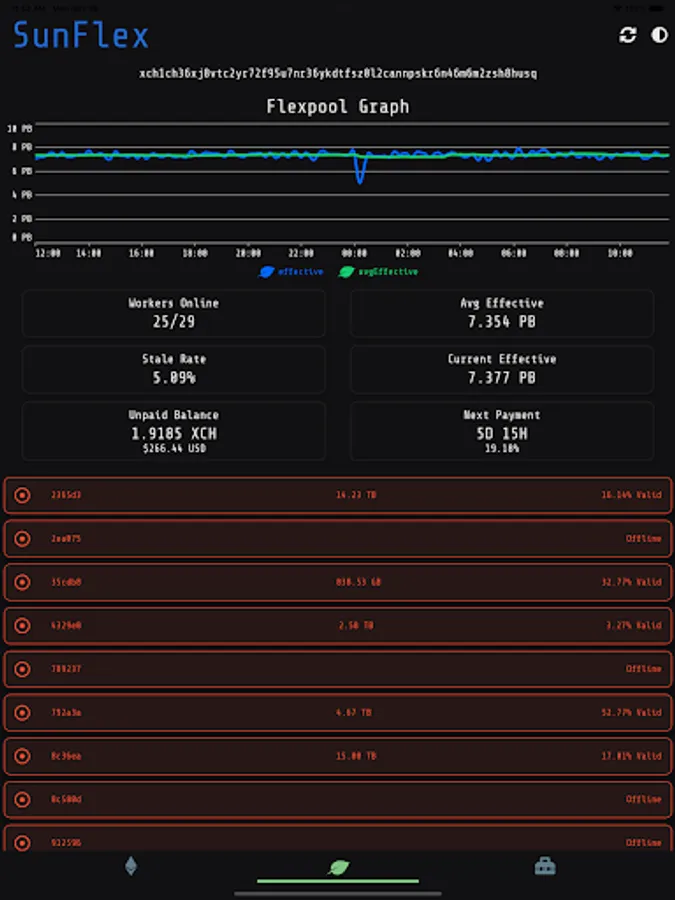This screenshot has width=675, height=900.
Task: Click the Offline status of worker 932596
Action: (643, 843)
